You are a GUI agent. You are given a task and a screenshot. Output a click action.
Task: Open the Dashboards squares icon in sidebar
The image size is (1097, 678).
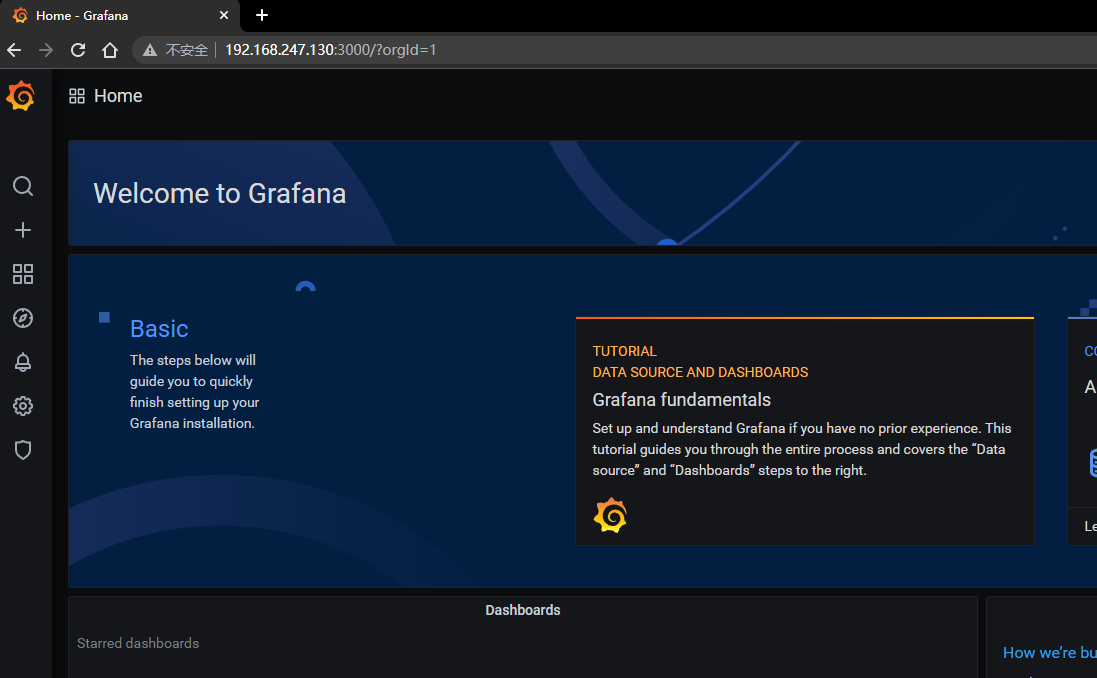(x=23, y=274)
